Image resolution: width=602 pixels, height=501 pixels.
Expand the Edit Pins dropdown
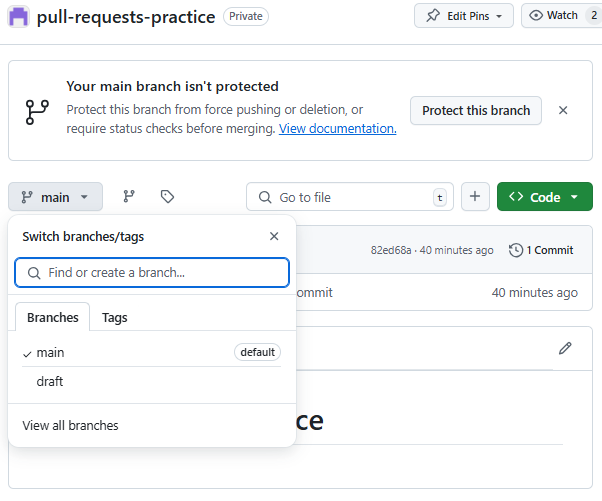(x=464, y=16)
